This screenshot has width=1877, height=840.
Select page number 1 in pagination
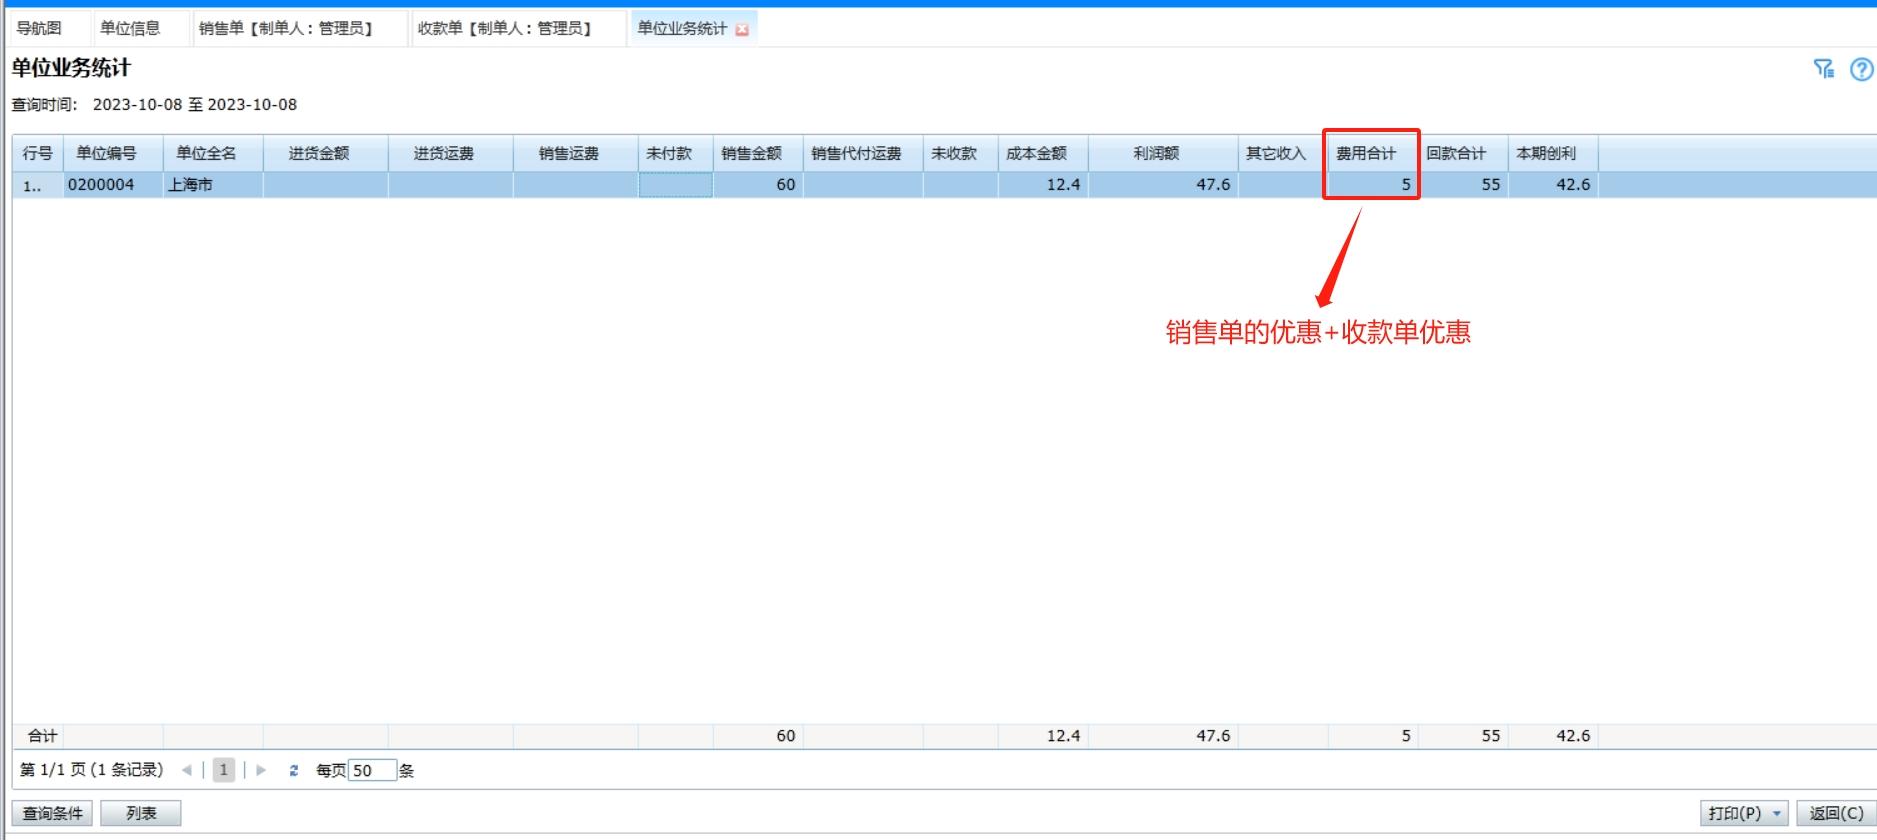[x=224, y=770]
